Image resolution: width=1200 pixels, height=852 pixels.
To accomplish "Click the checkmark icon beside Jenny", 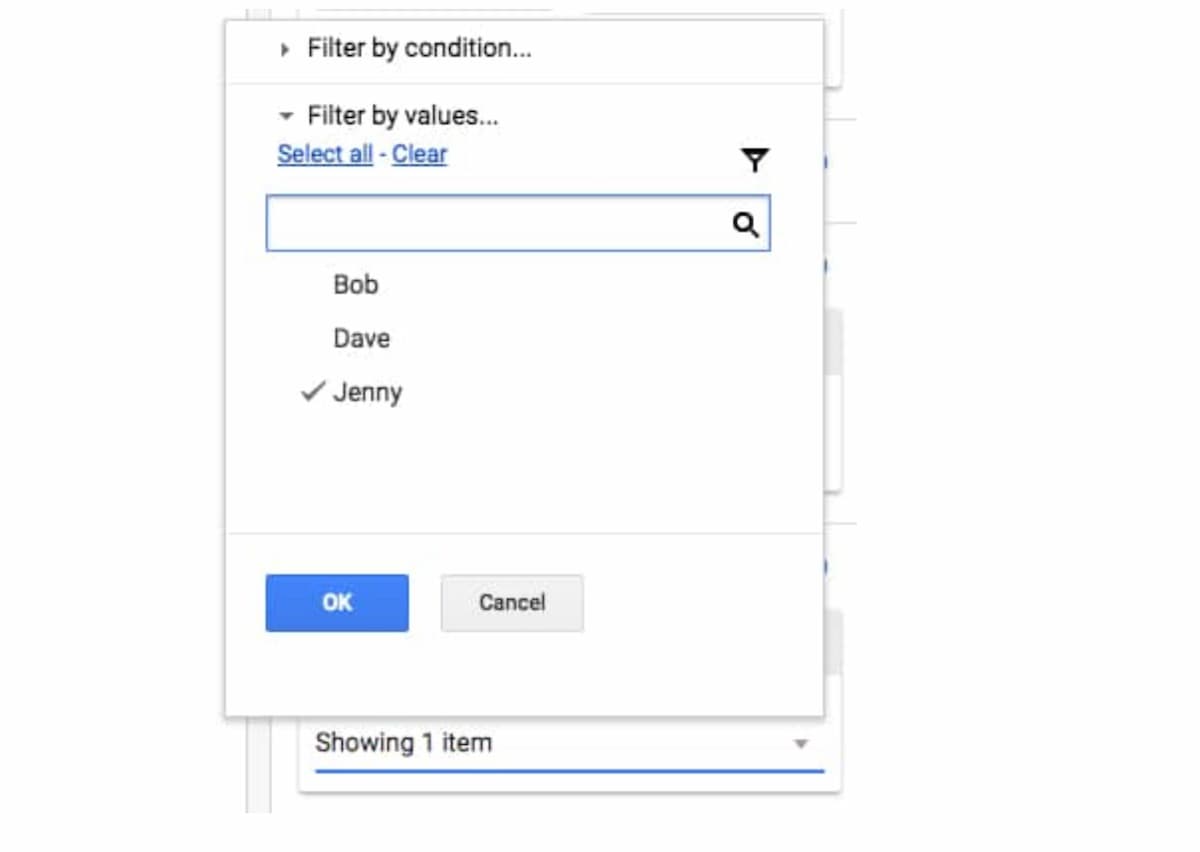I will pos(313,392).
